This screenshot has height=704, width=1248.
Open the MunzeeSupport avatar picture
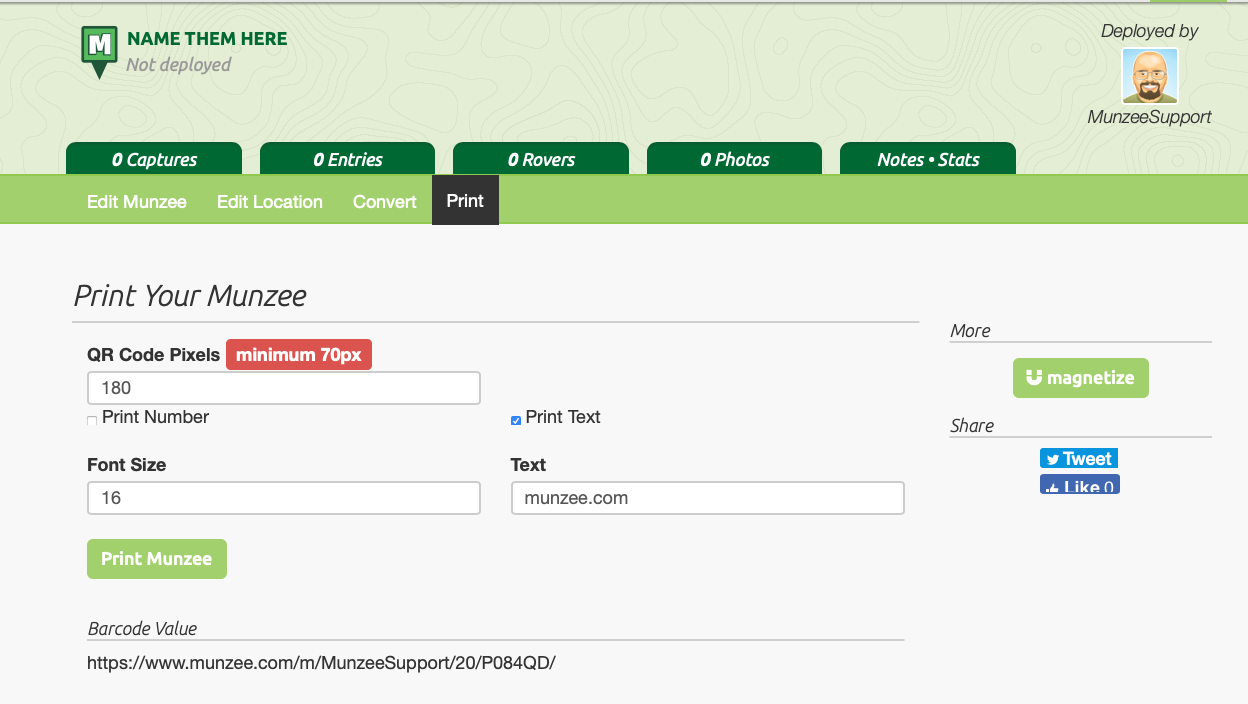click(1150, 76)
